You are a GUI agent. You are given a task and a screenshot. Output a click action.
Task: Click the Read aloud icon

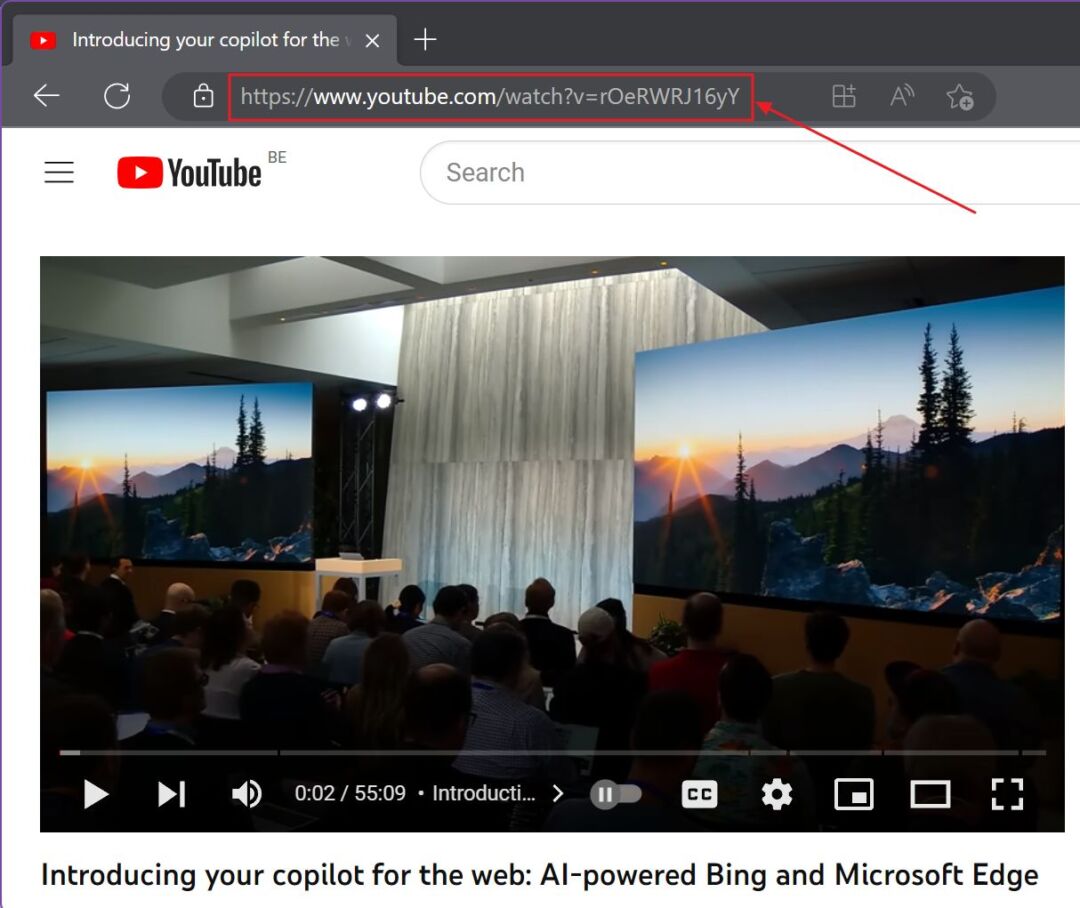pos(901,96)
